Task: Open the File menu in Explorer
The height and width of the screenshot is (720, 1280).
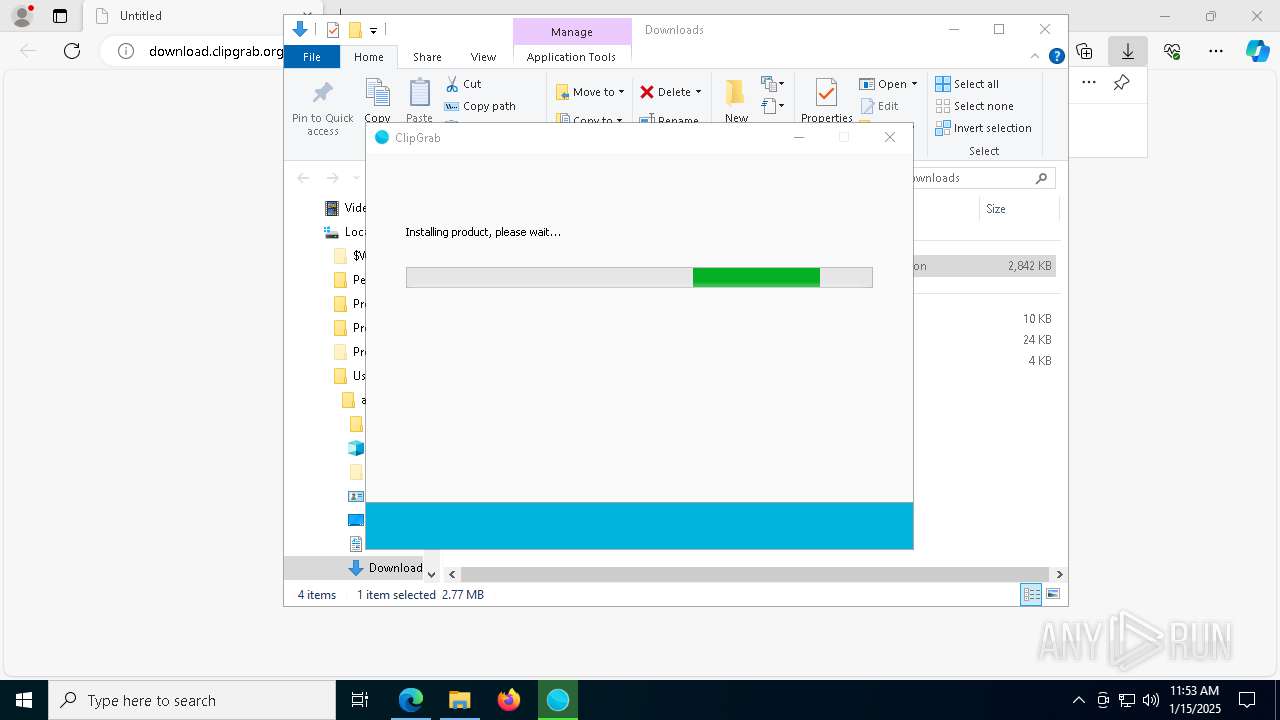Action: [x=312, y=57]
